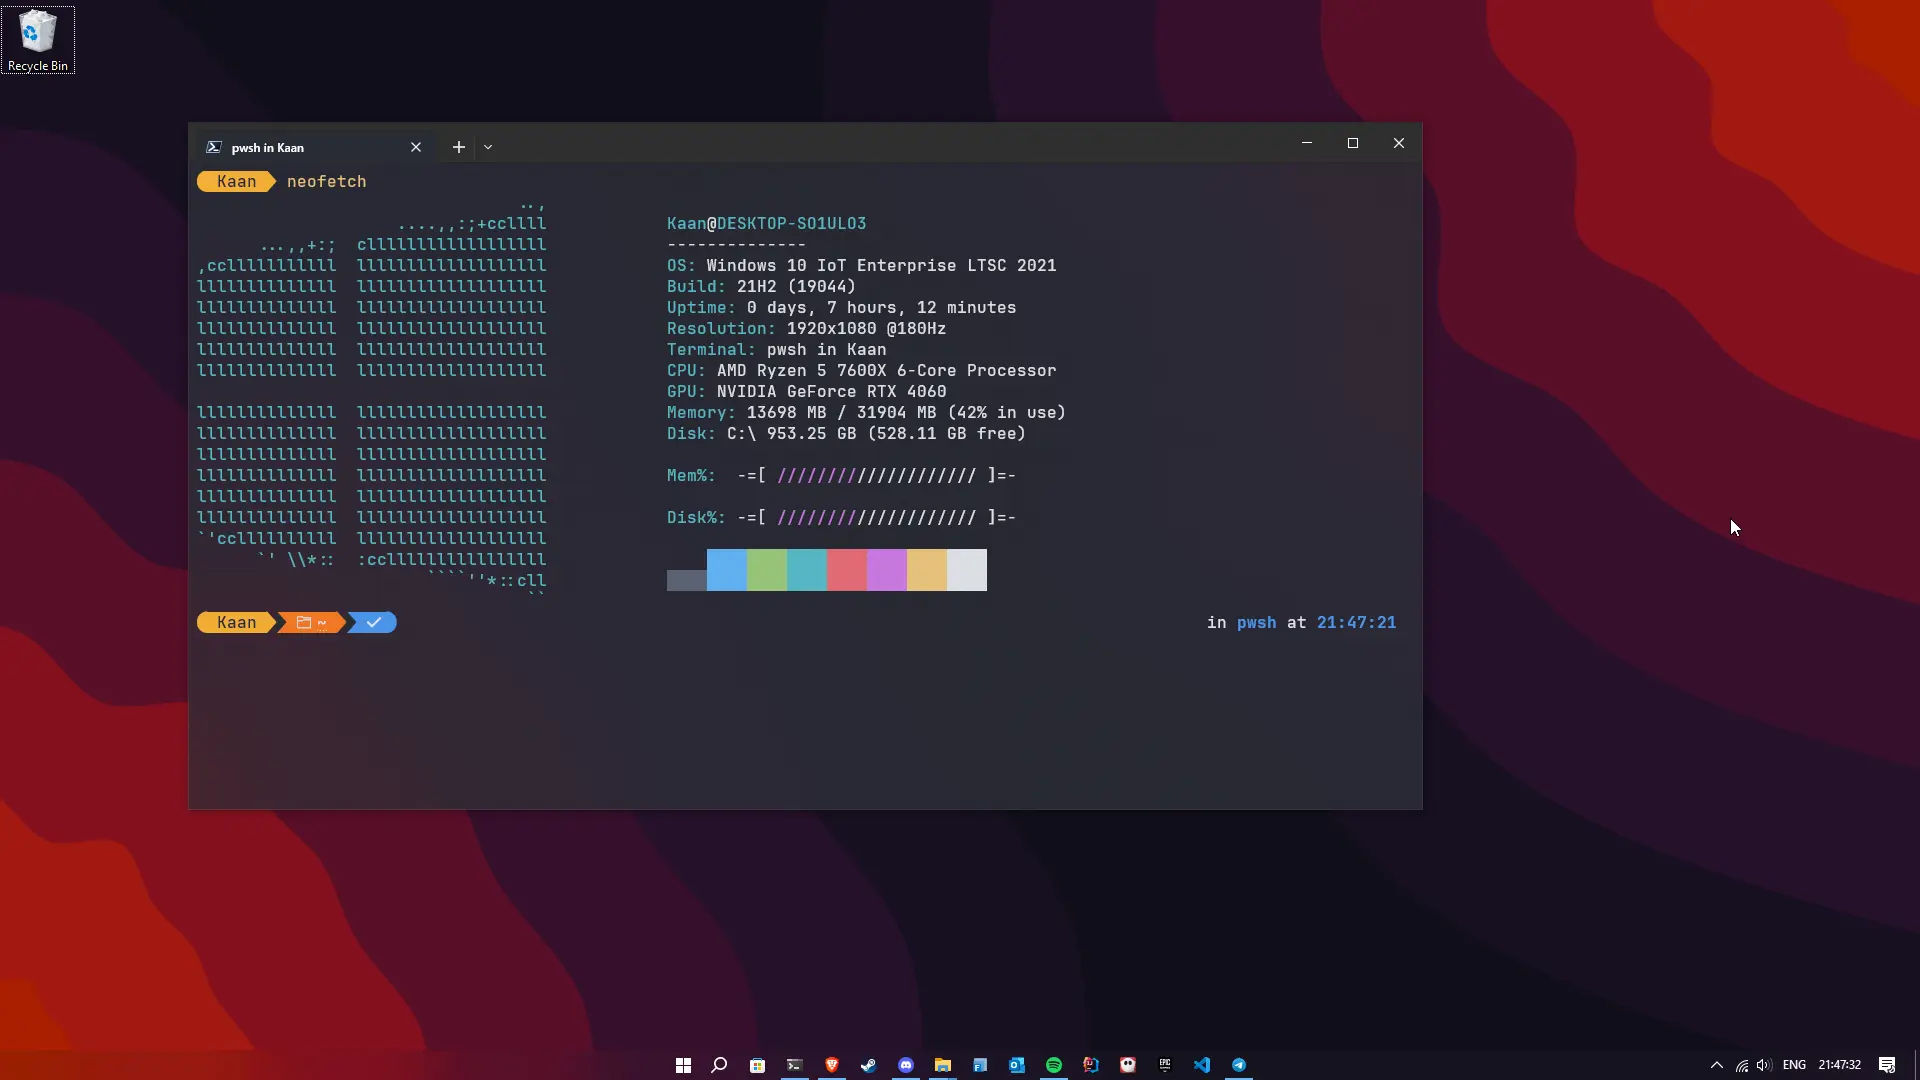Click the Disk% usage bar
The height and width of the screenshot is (1080, 1920).
(877, 518)
